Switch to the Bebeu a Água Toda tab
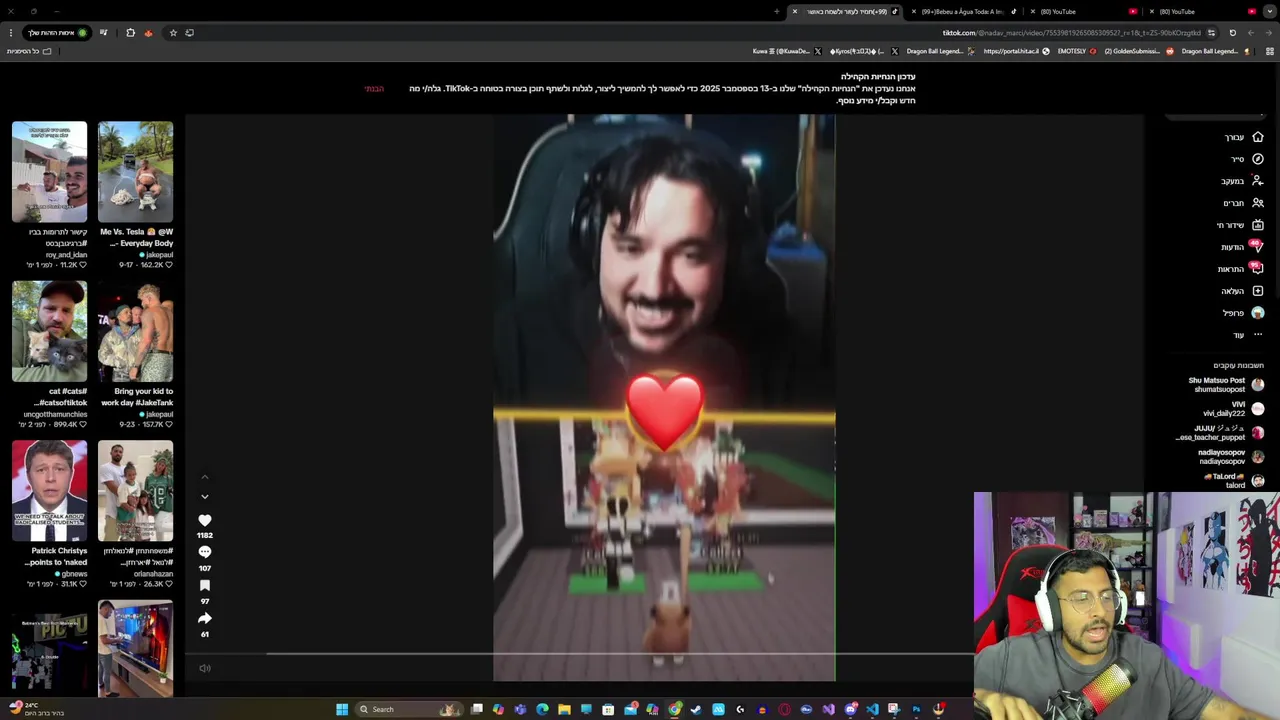This screenshot has width=1280, height=720. [x=962, y=11]
